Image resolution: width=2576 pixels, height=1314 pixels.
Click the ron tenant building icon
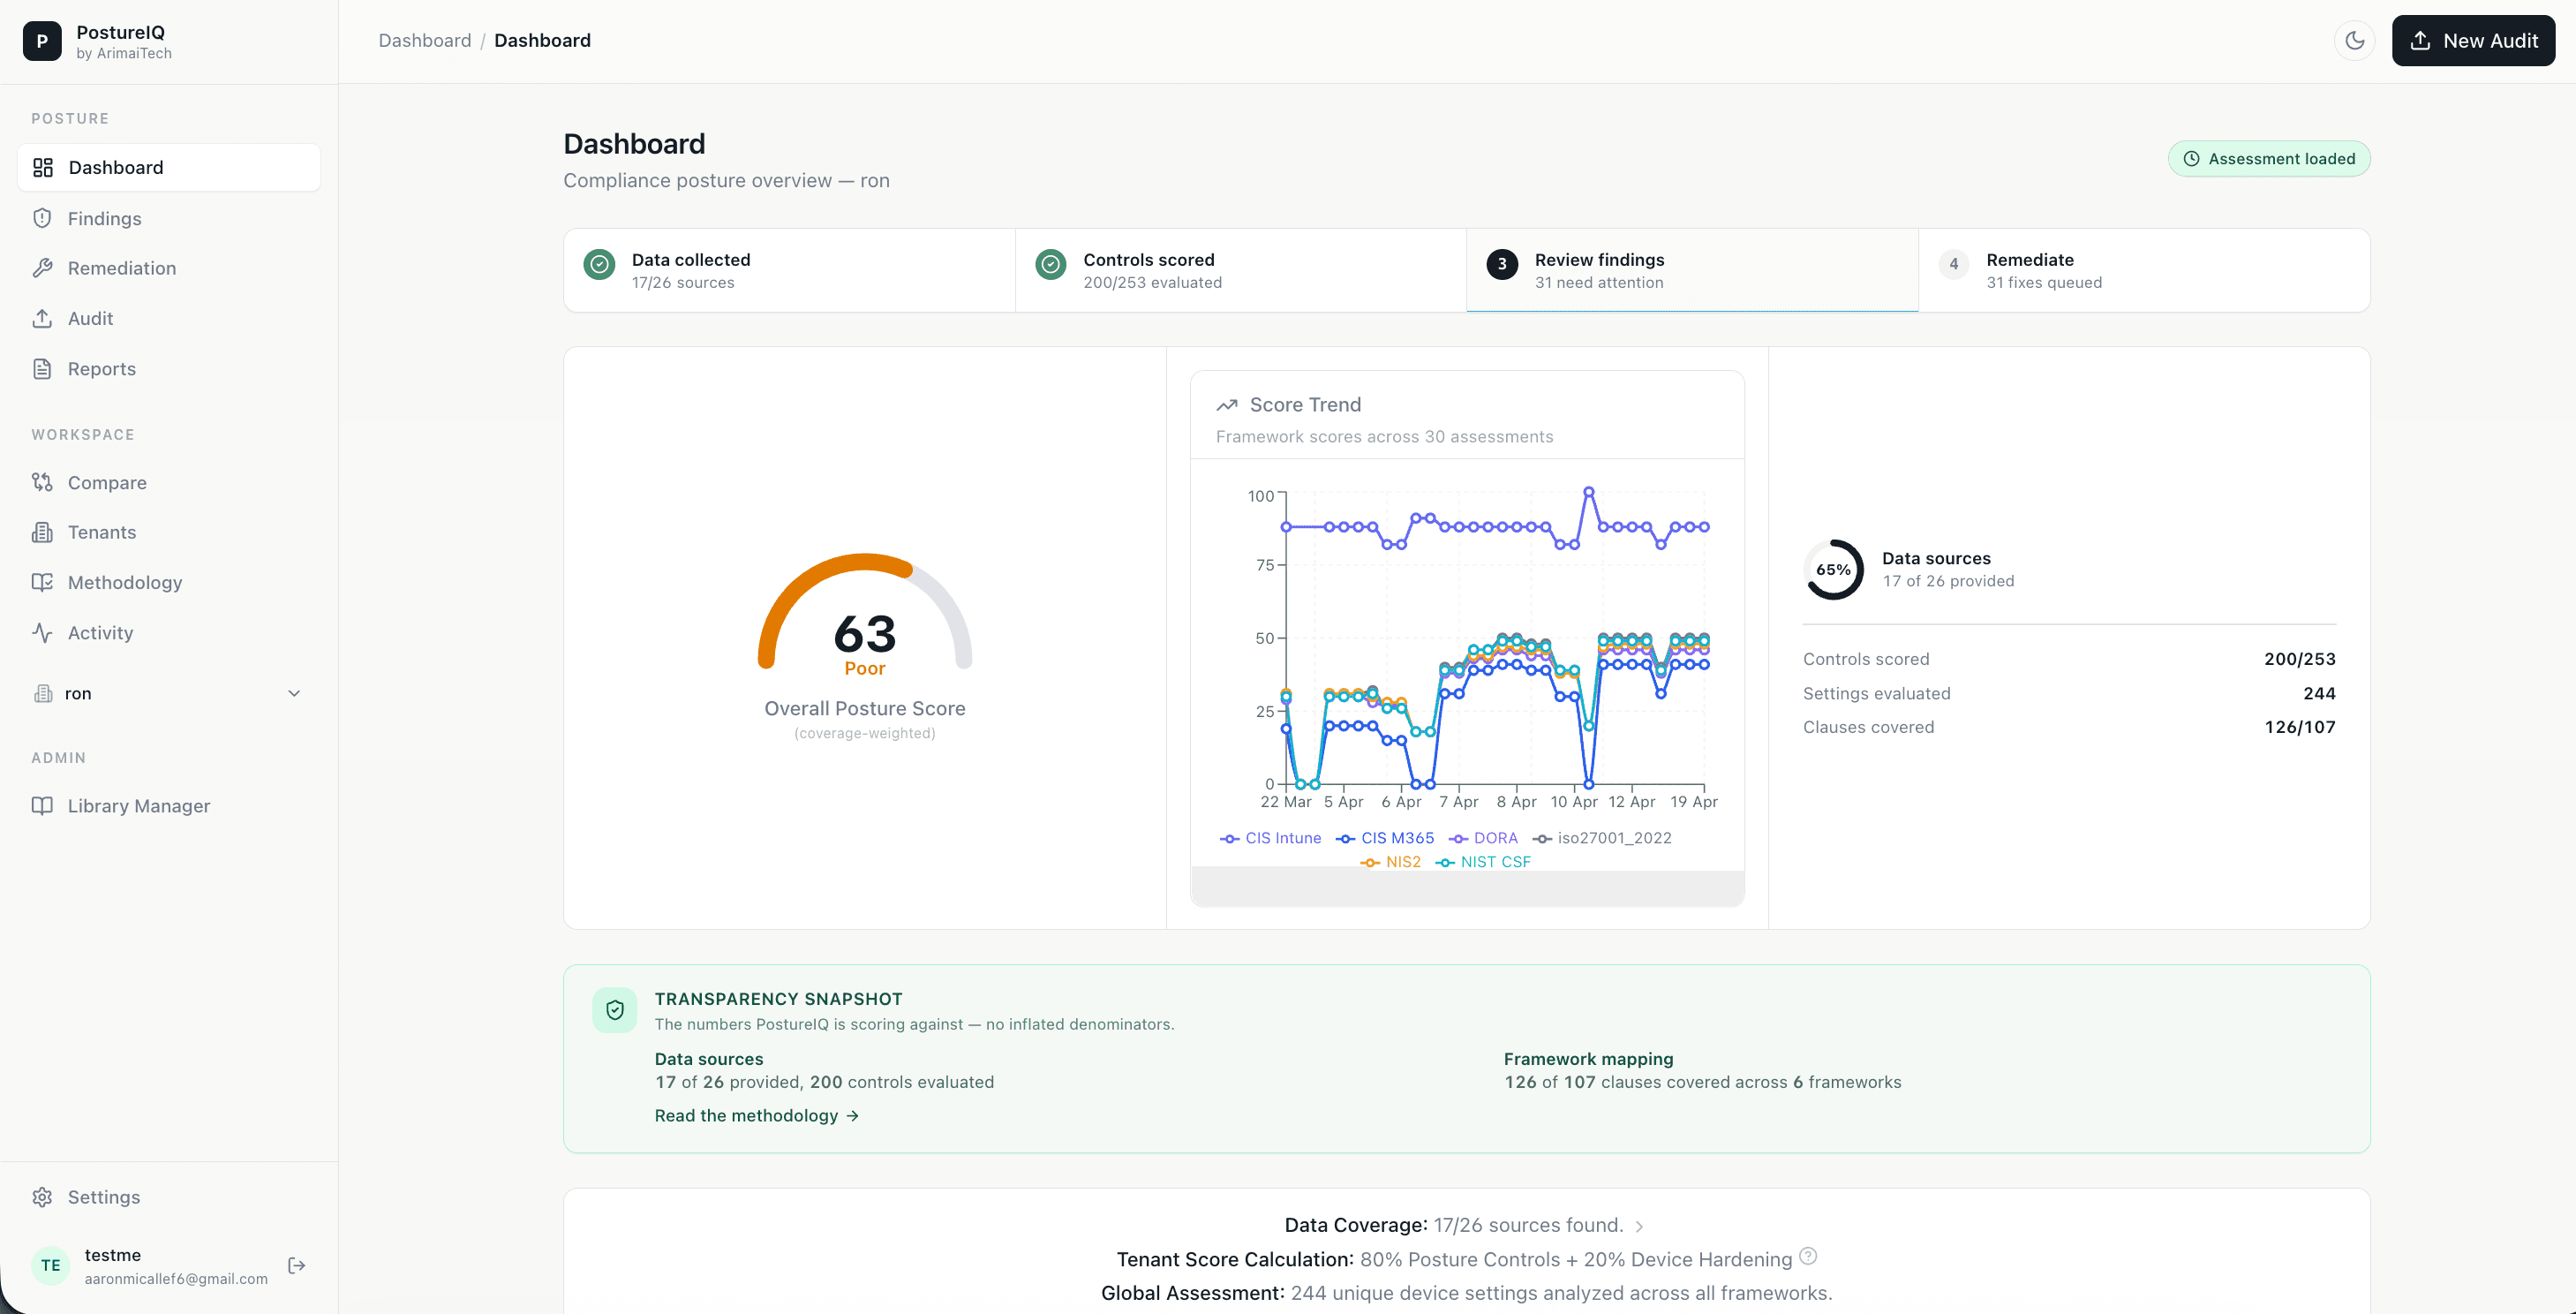coord(43,693)
